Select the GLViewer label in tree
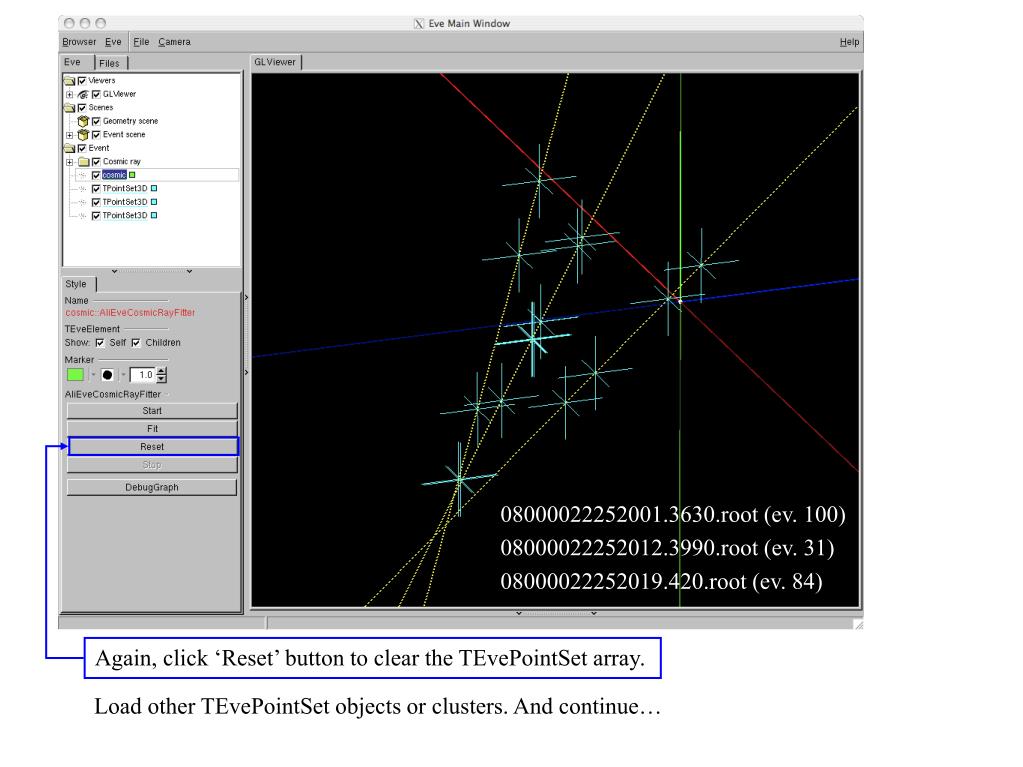 (x=119, y=95)
